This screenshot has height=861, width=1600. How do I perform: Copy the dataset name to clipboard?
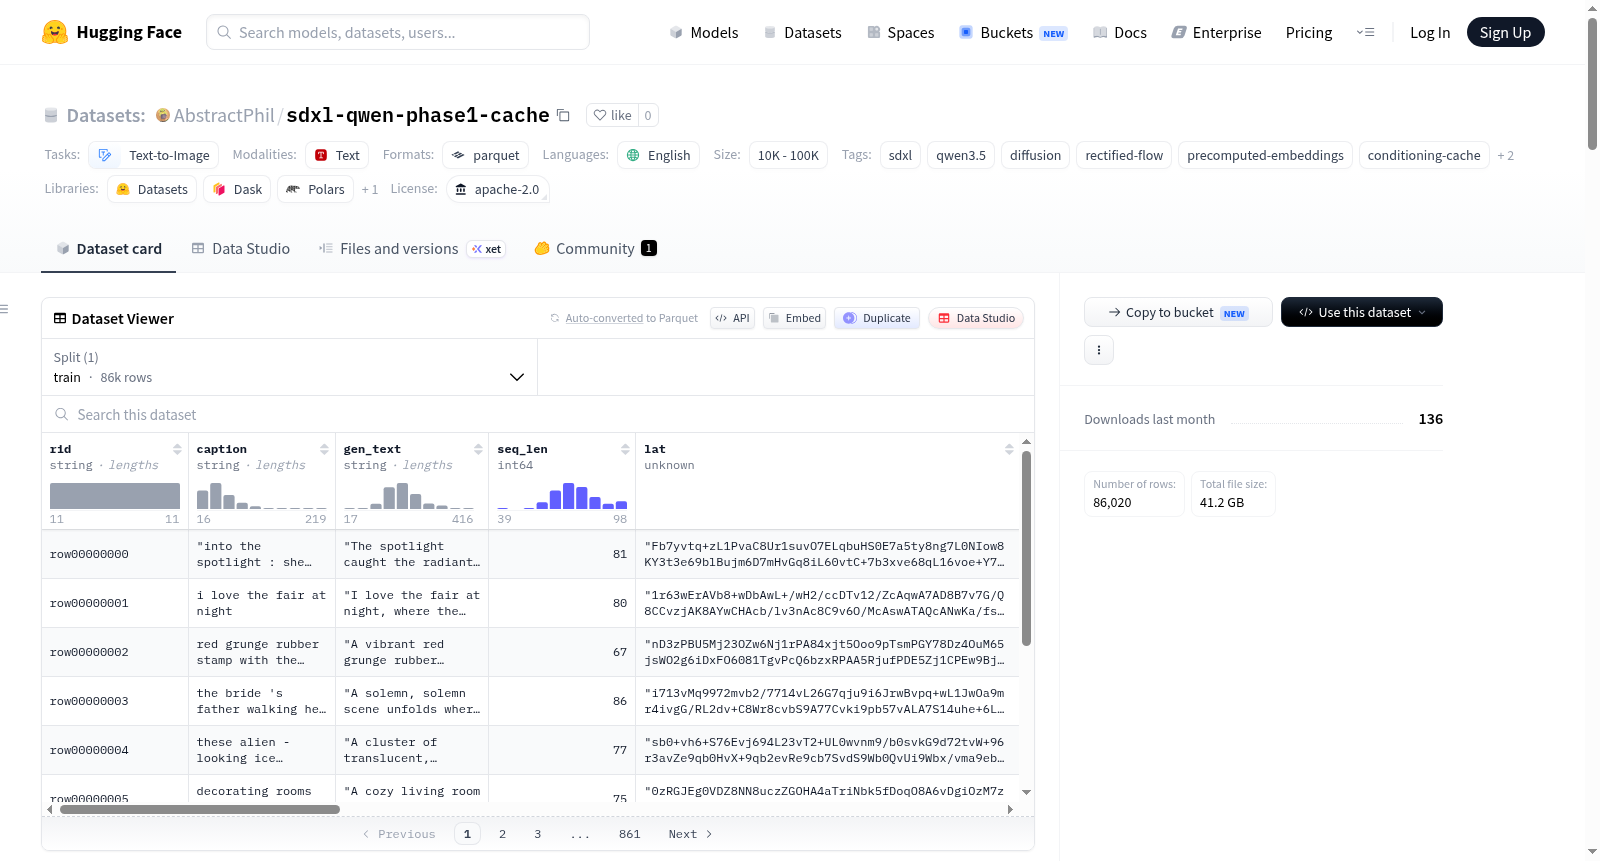(x=563, y=115)
